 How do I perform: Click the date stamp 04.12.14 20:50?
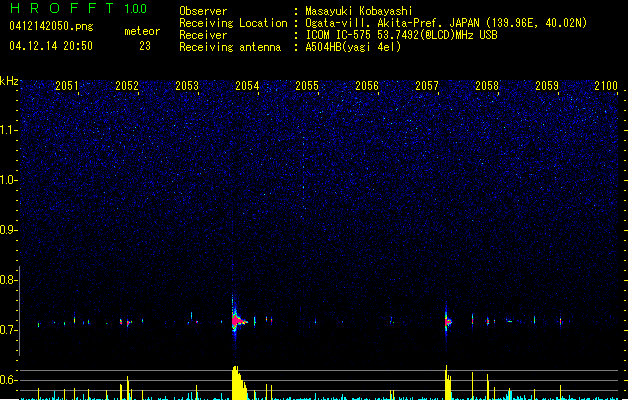(51, 46)
